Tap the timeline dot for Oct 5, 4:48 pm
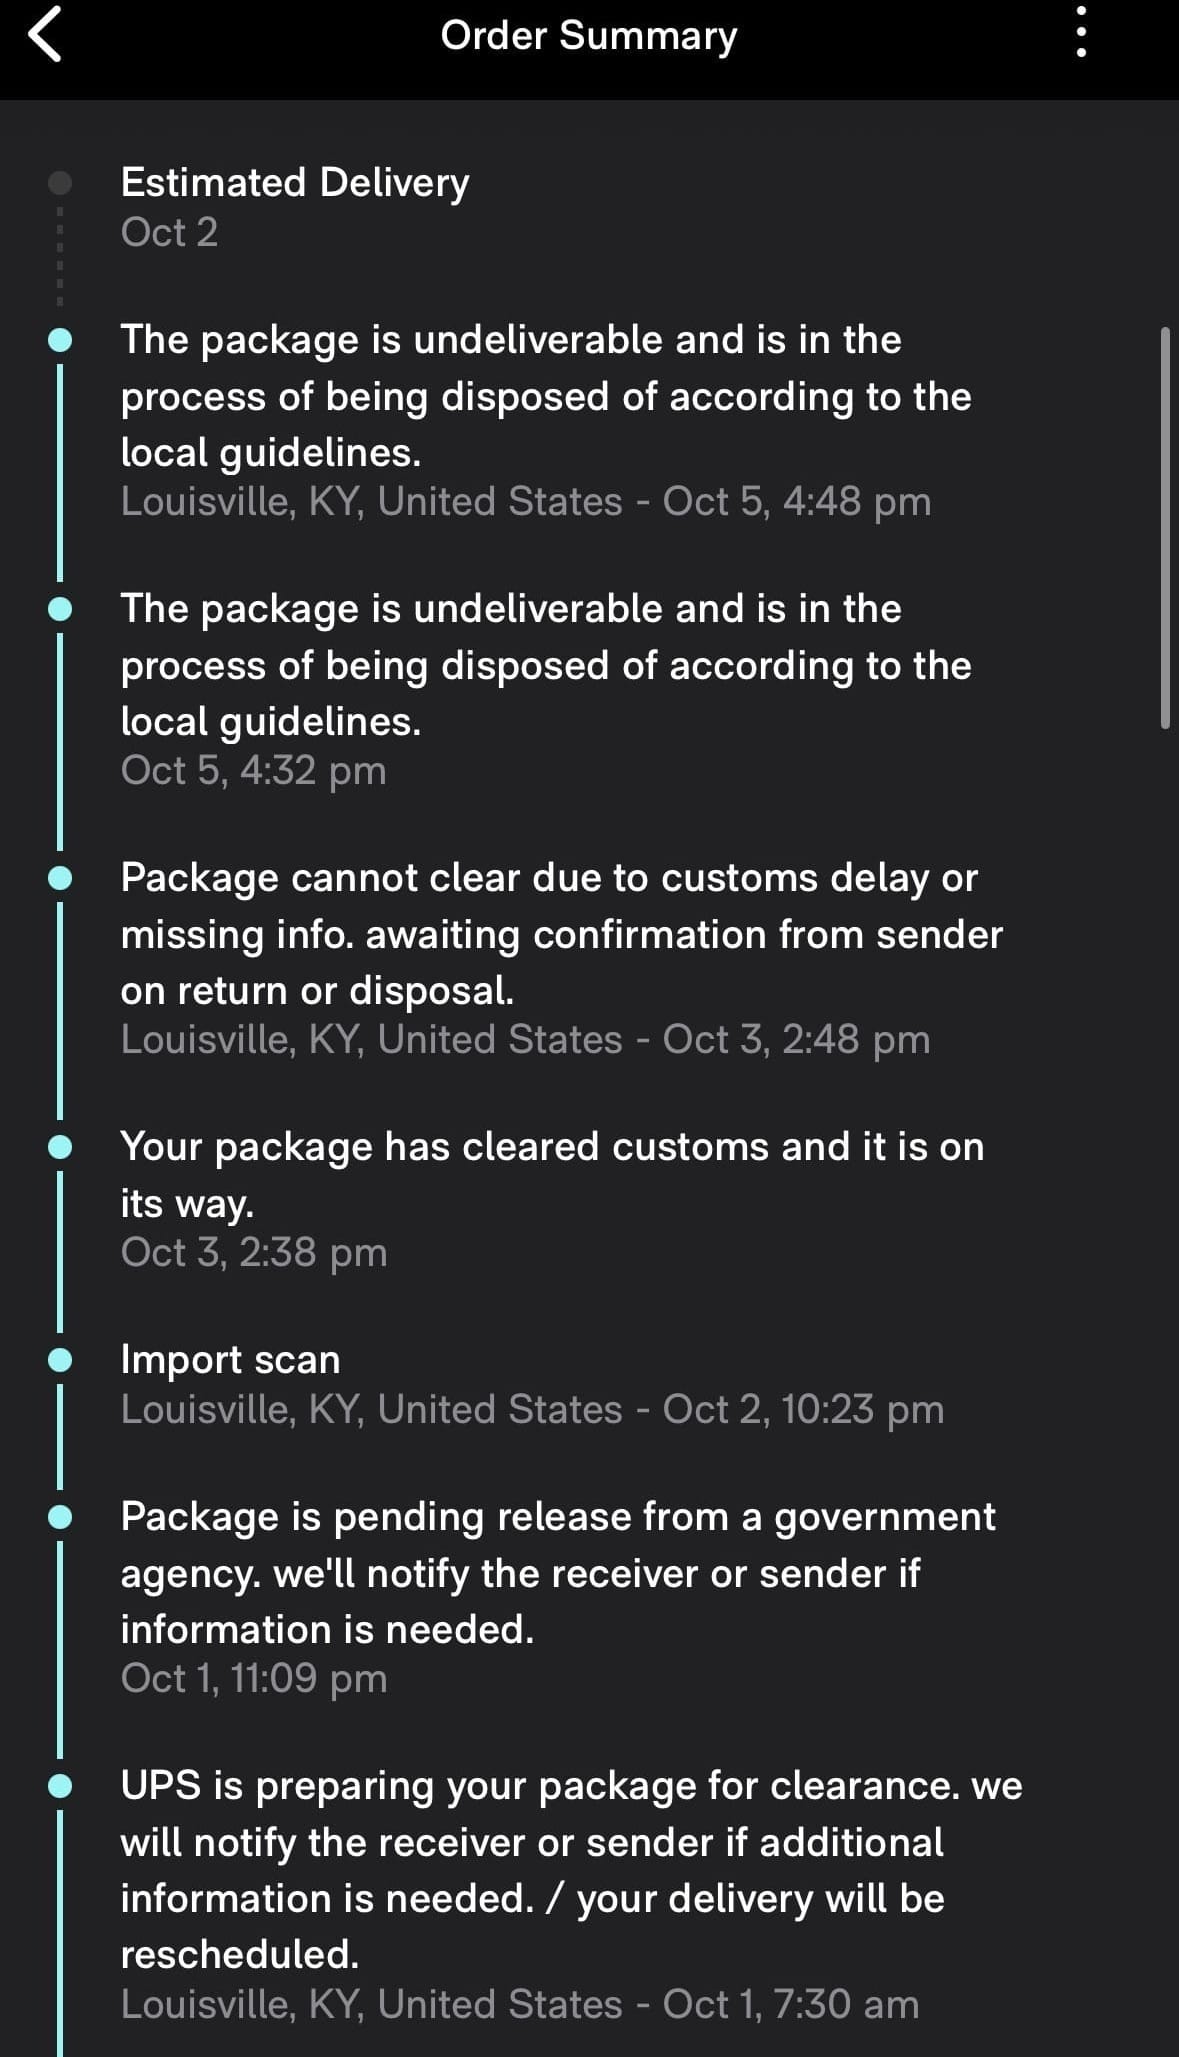Screen dimensions: 1179x2057 click(x=60, y=340)
